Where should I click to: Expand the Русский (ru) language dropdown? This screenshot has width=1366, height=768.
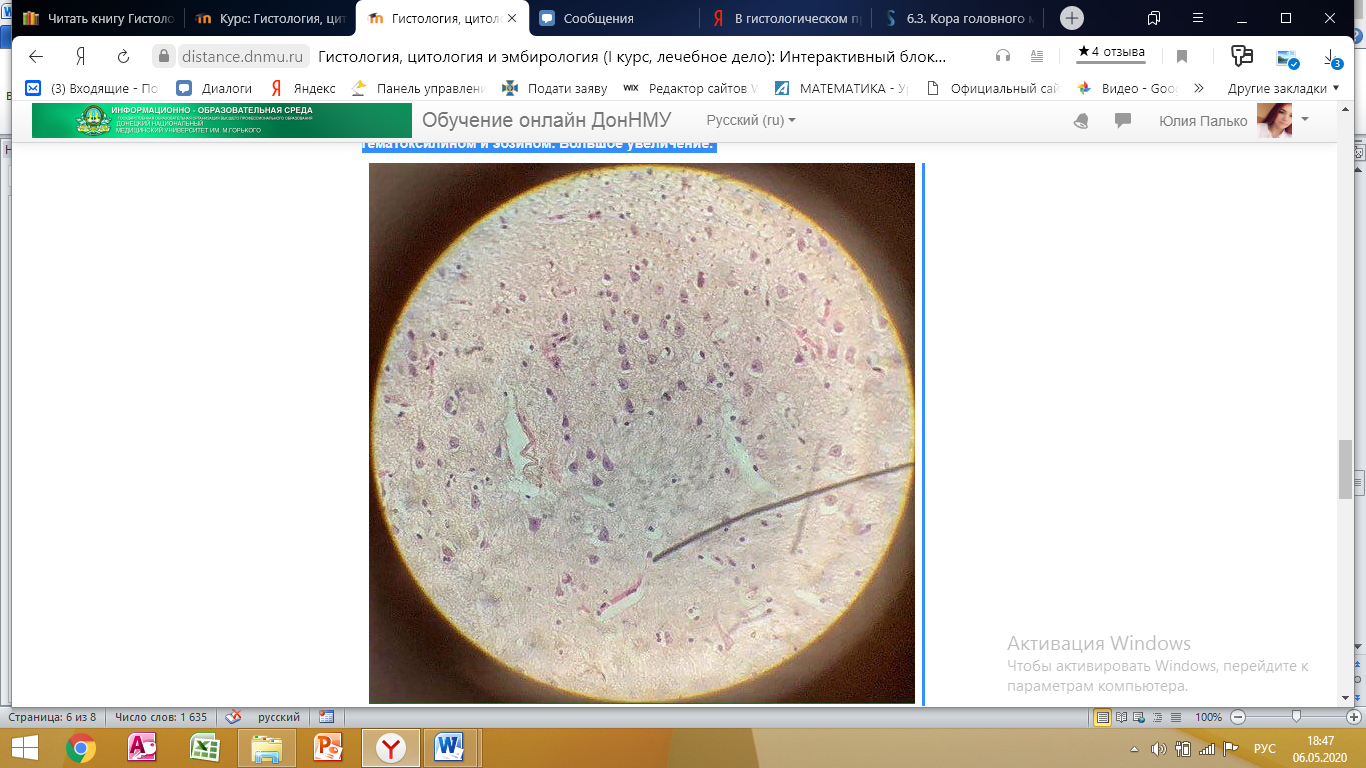(751, 120)
